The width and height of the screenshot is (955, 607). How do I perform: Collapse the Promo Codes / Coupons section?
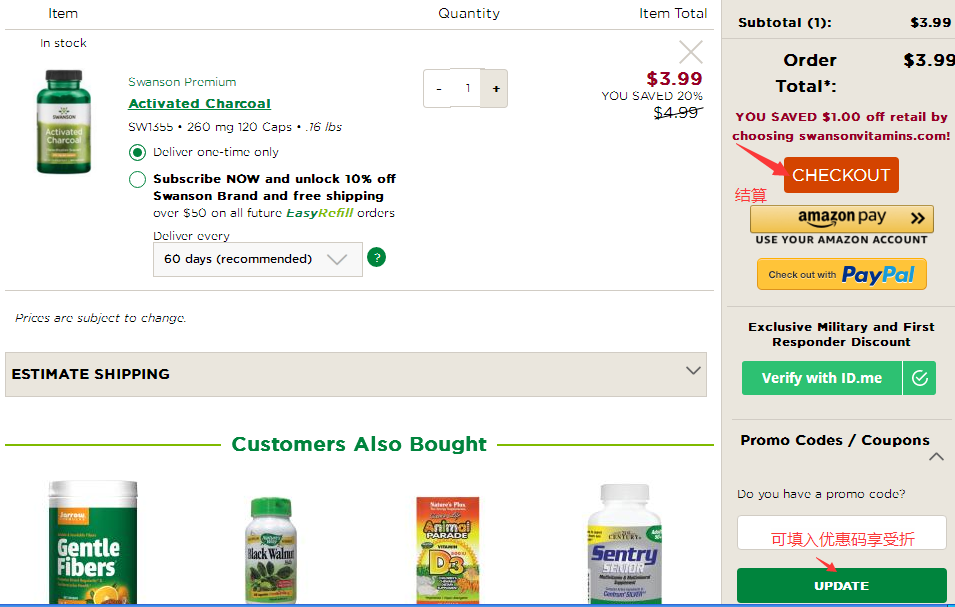click(936, 456)
